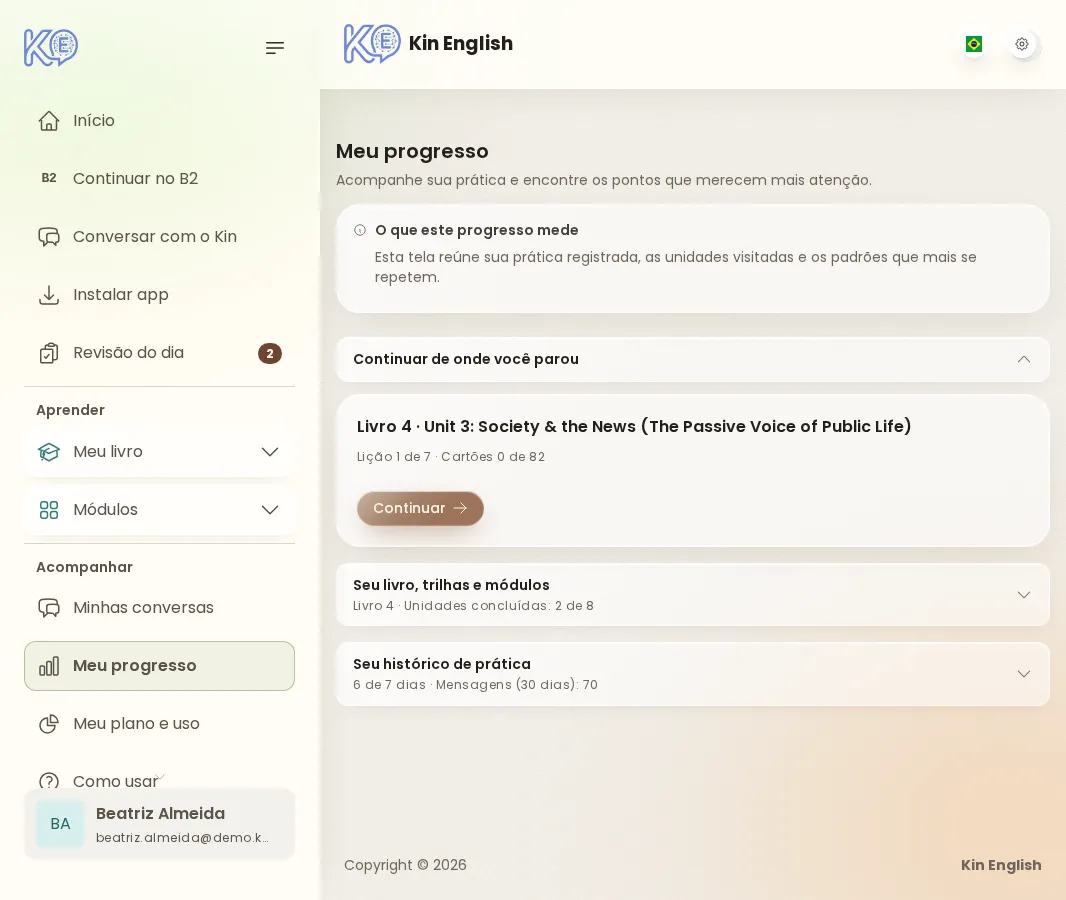Open Meu plano e uso

(159, 724)
